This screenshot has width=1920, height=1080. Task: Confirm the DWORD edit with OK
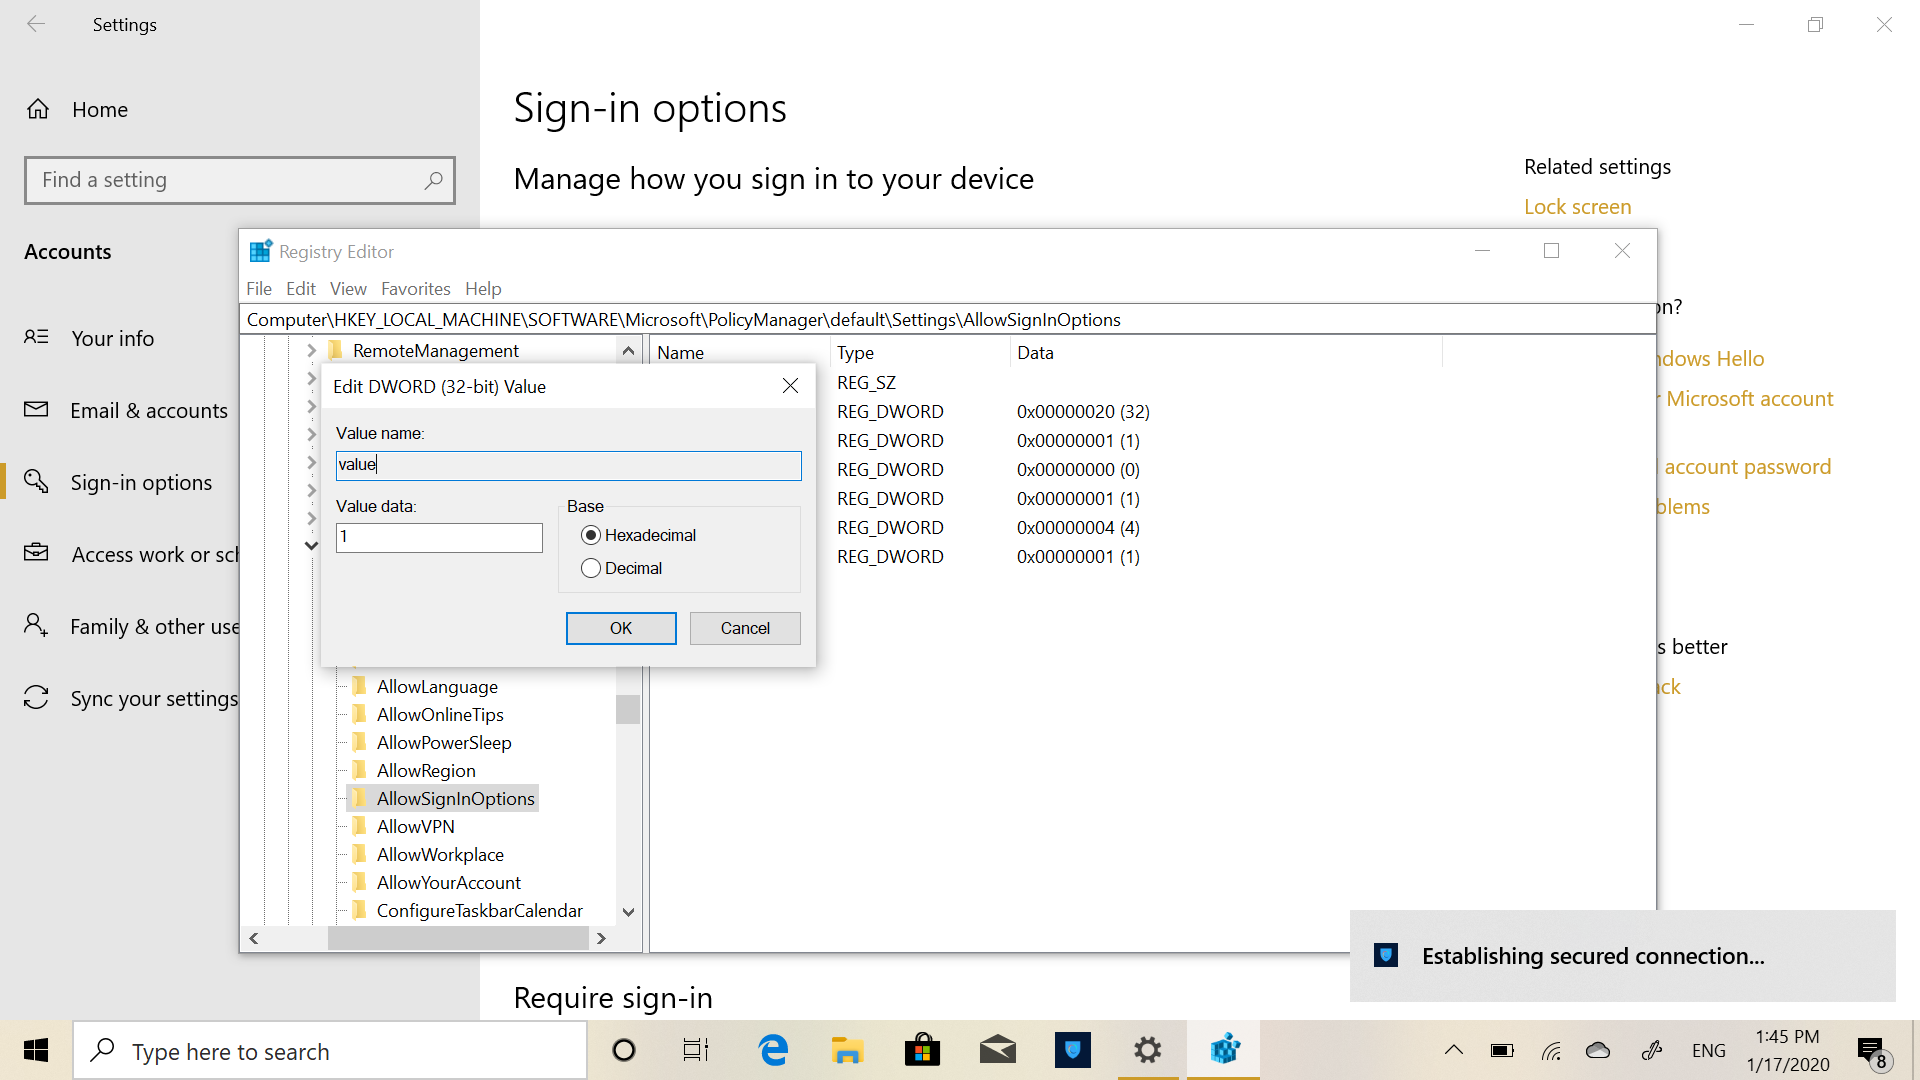click(x=621, y=628)
